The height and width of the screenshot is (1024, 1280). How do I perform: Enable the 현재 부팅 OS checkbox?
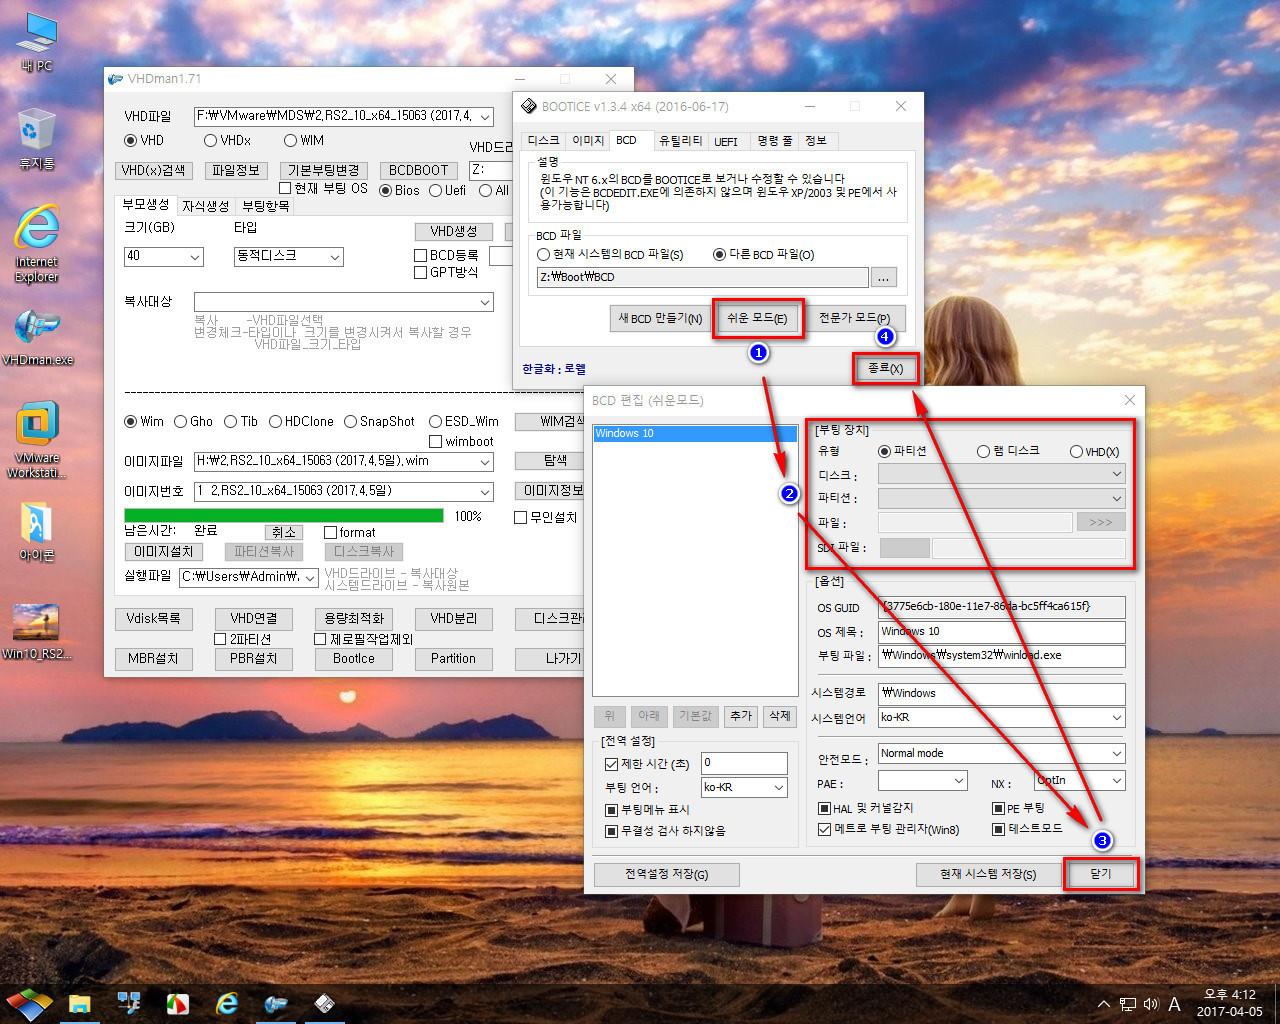285,188
